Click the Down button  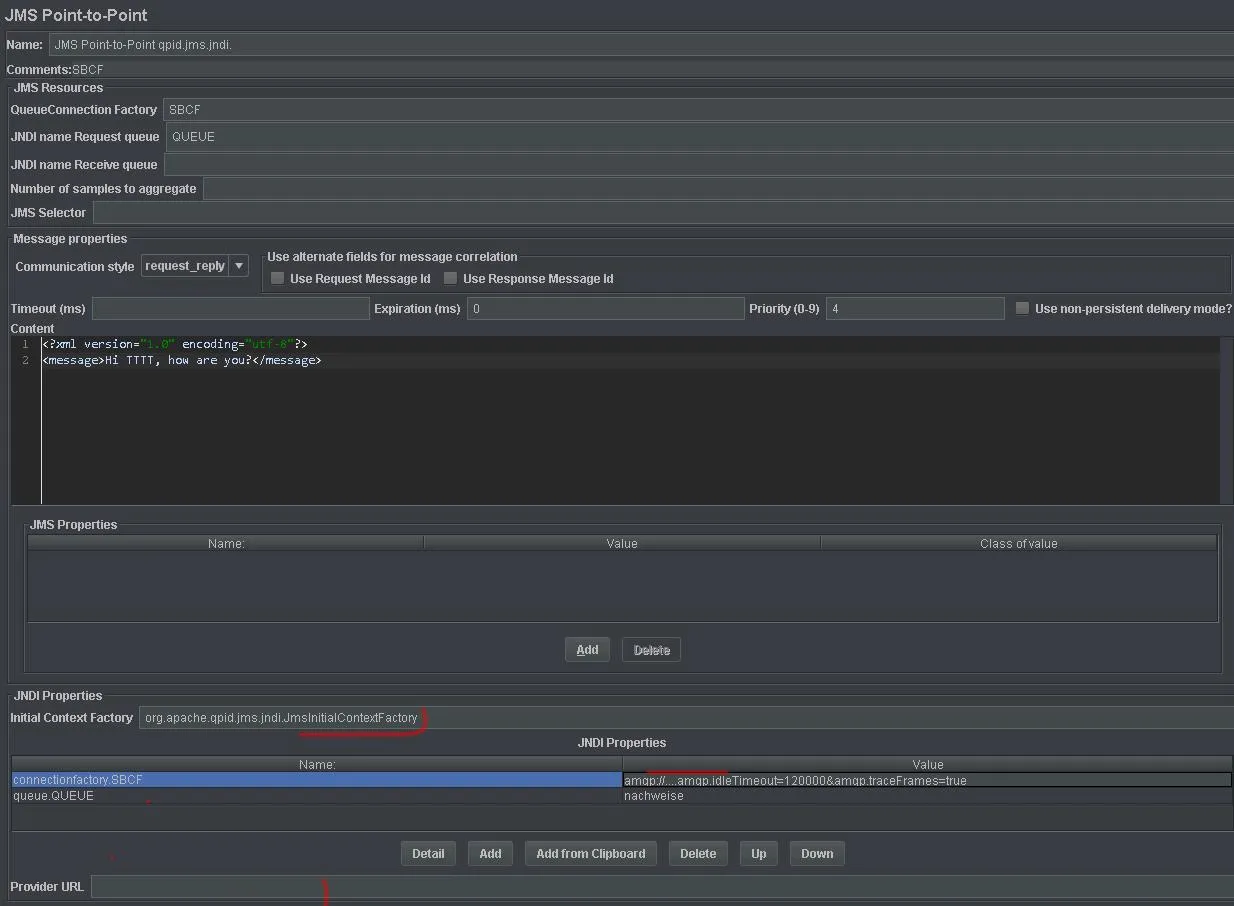(817, 854)
